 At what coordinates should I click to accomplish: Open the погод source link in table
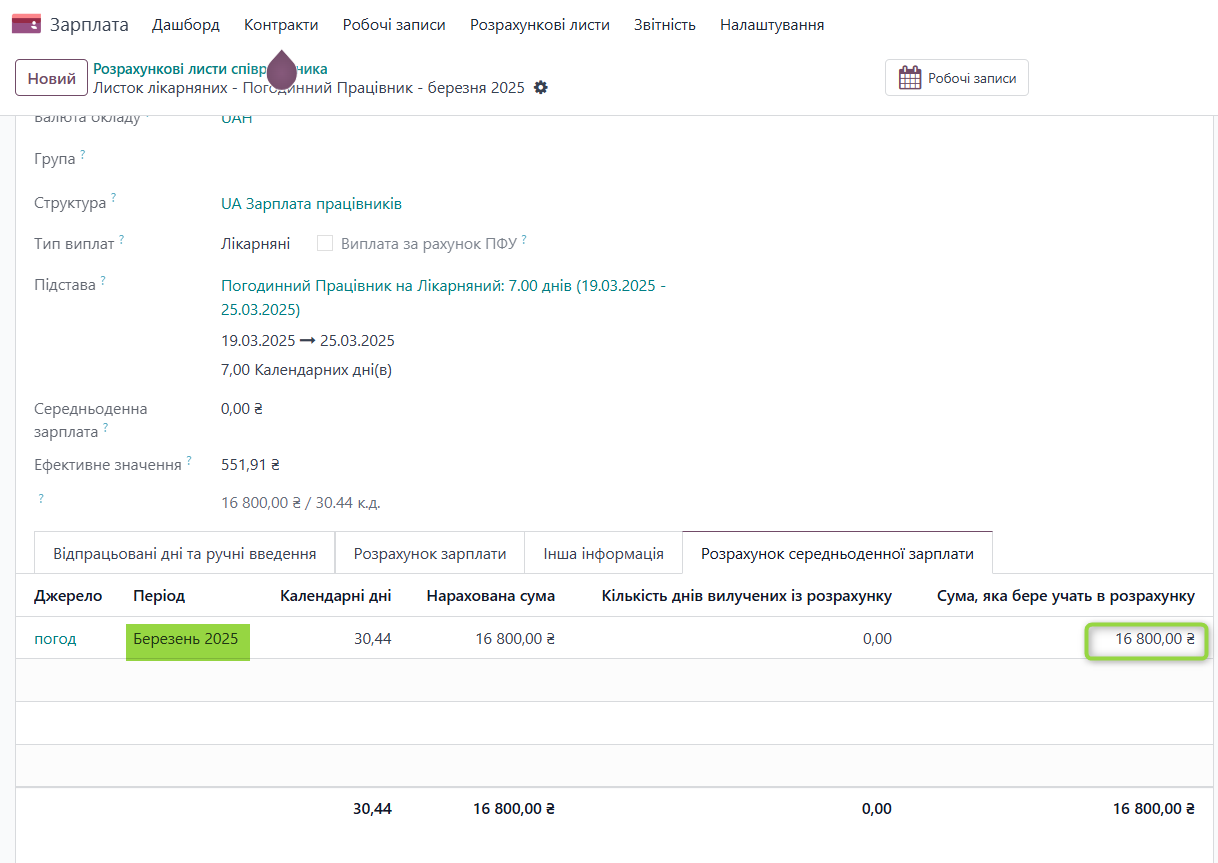[x=55, y=639]
